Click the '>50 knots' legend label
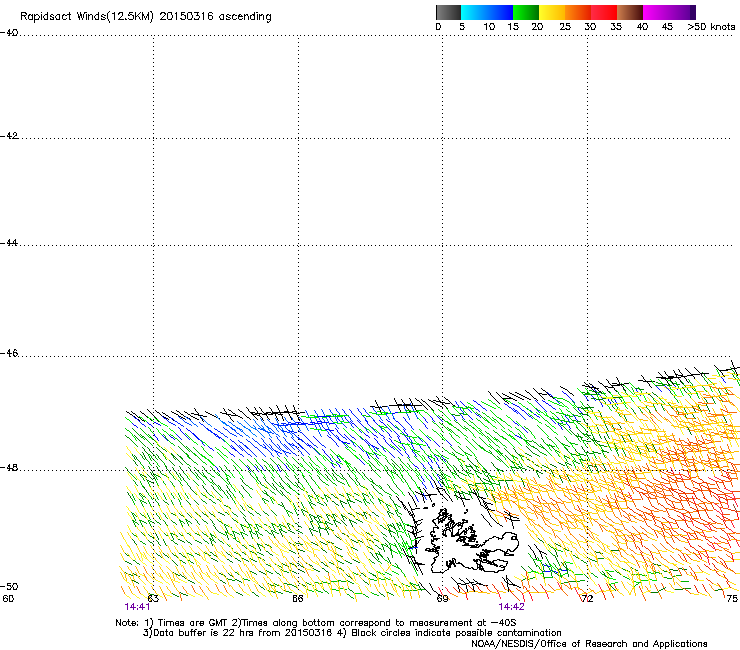 point(711,27)
